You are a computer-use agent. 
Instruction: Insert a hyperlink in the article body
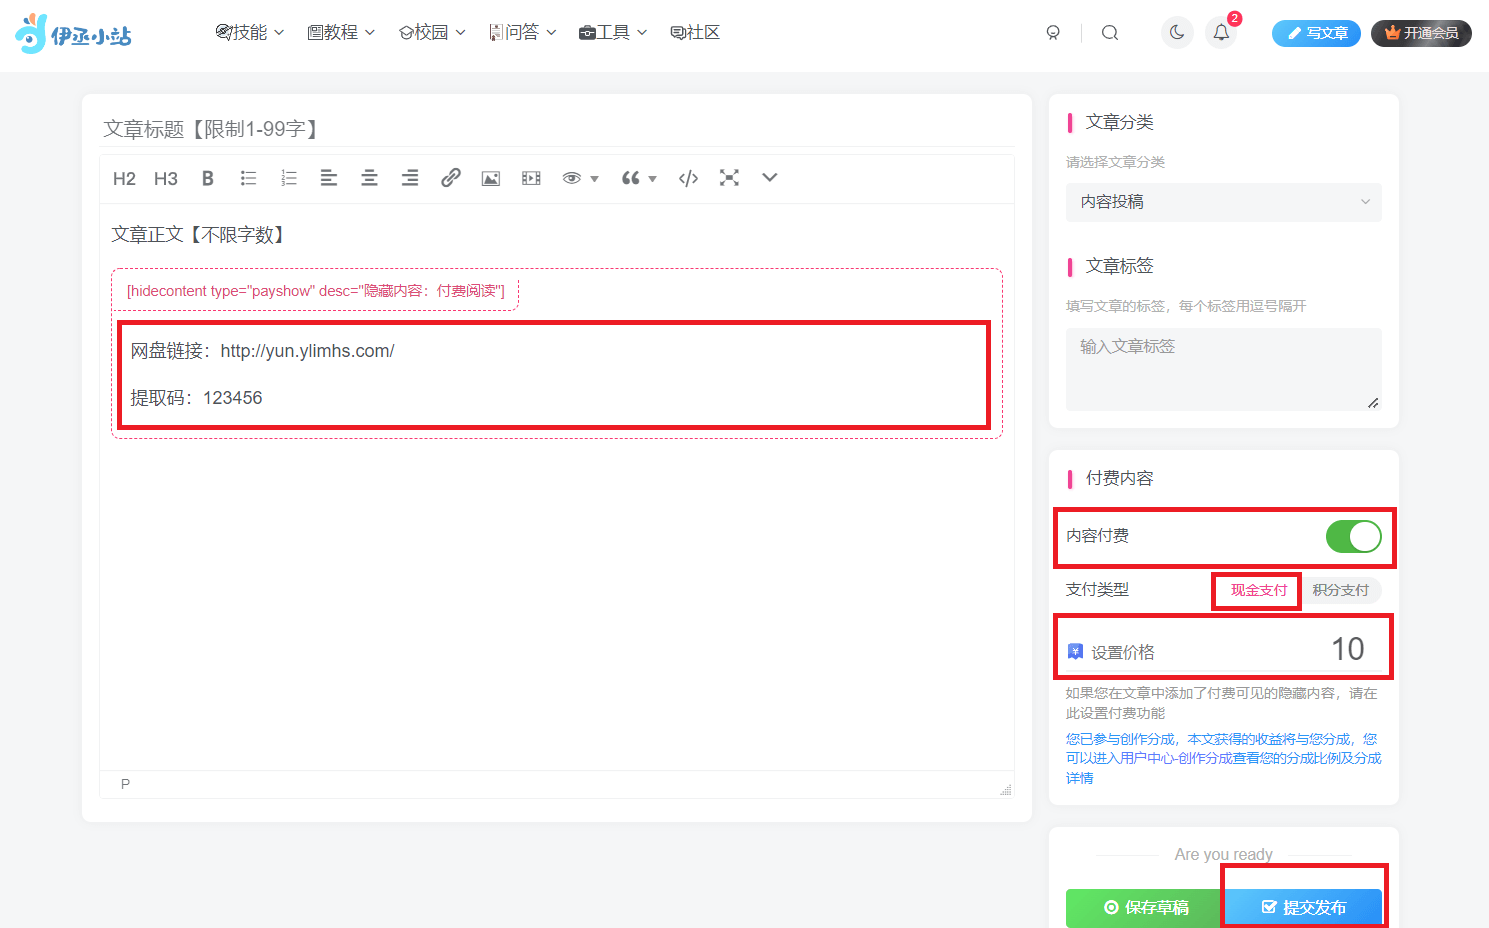tap(450, 178)
